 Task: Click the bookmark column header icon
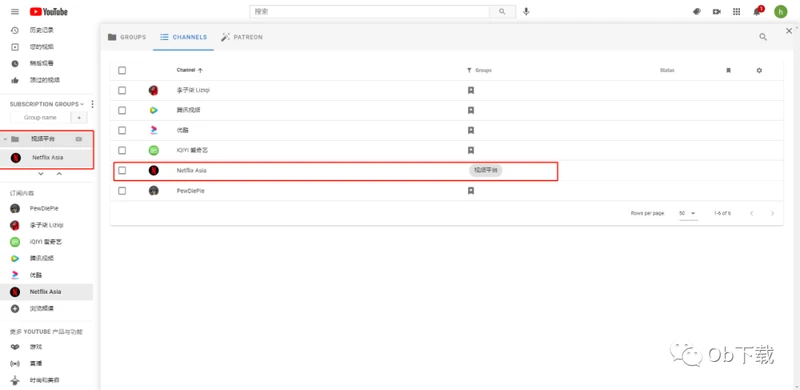pyautogui.click(x=728, y=70)
